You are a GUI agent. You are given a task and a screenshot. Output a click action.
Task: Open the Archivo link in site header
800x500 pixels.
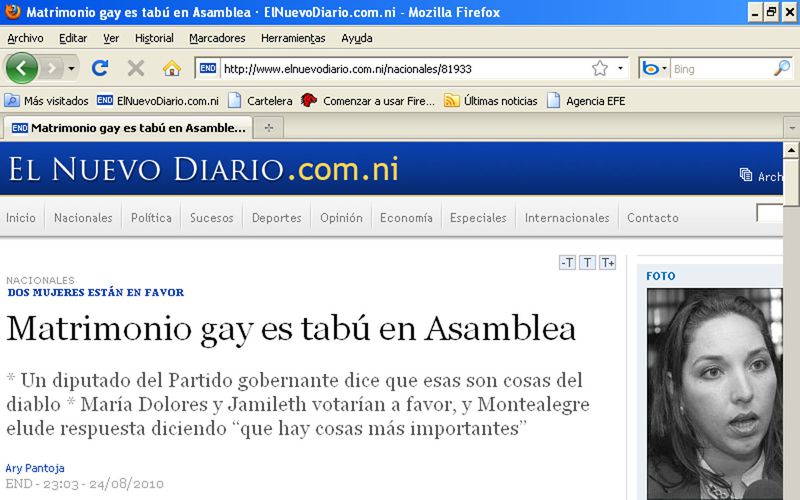pos(761,176)
